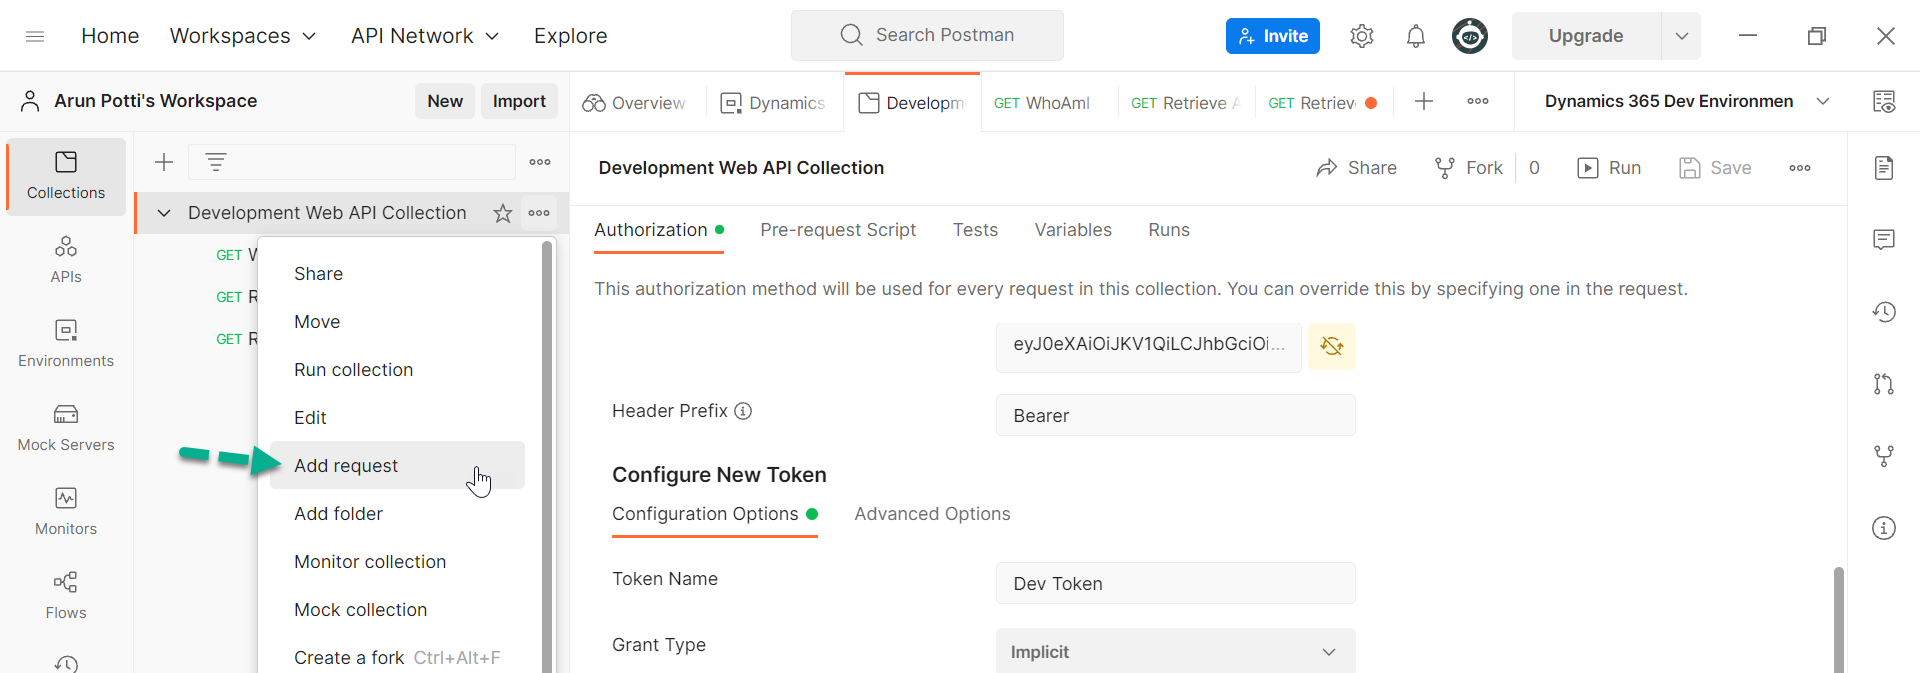1920x673 pixels.
Task: Open the Mock Servers sidebar section
Action: [x=66, y=427]
